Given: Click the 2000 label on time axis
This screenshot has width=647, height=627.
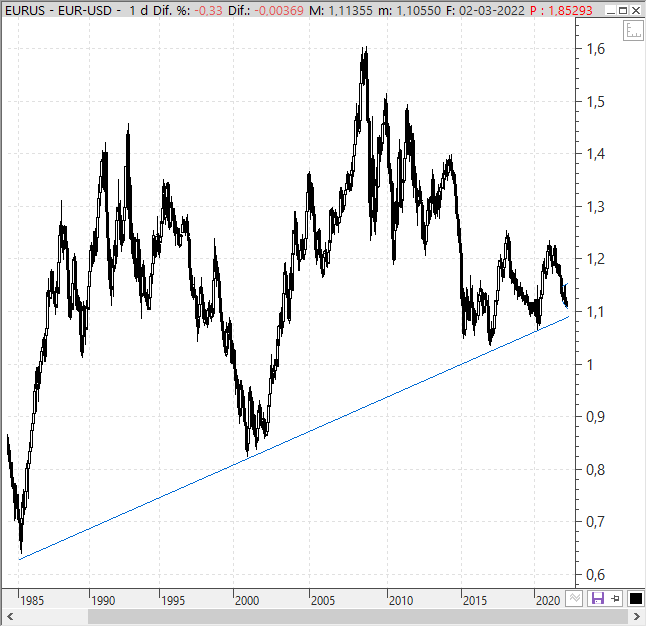Looking at the screenshot, I should (x=247, y=601).
